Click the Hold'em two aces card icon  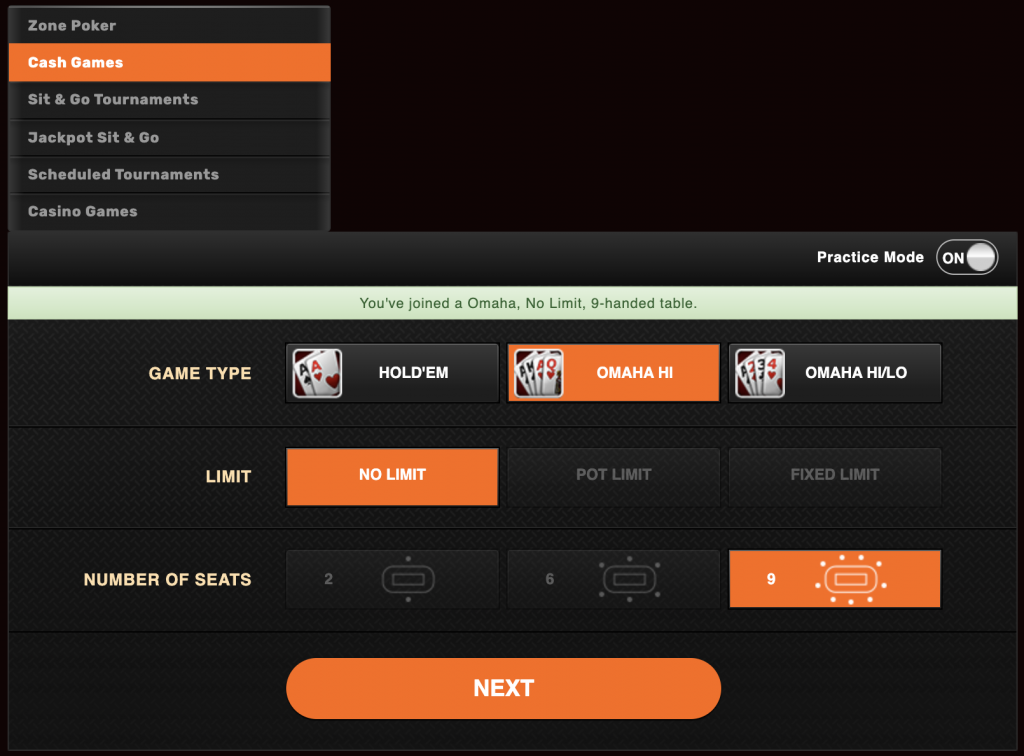point(317,373)
